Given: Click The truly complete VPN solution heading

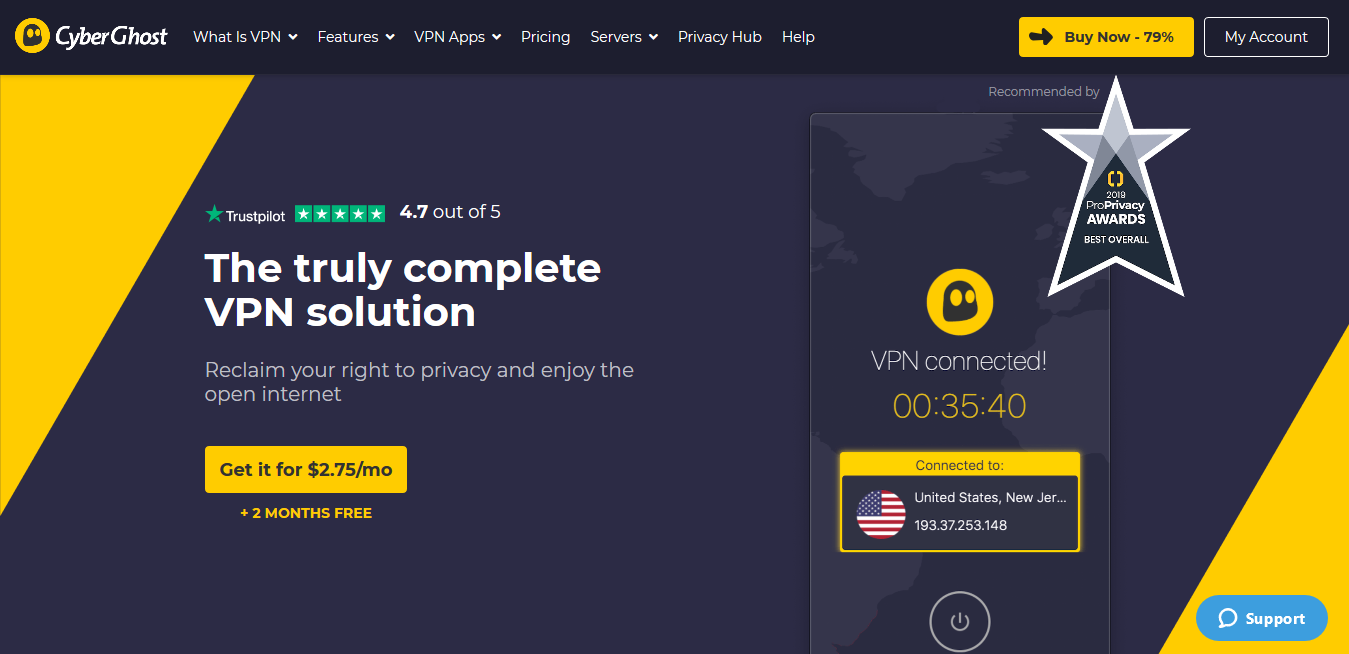Looking at the screenshot, I should pyautogui.click(x=403, y=290).
